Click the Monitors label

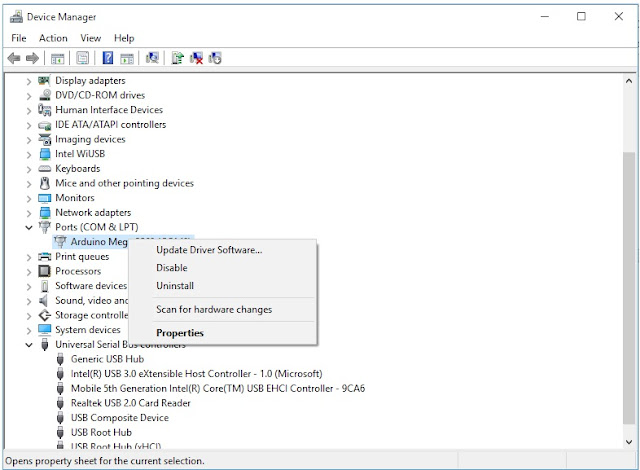pos(75,198)
